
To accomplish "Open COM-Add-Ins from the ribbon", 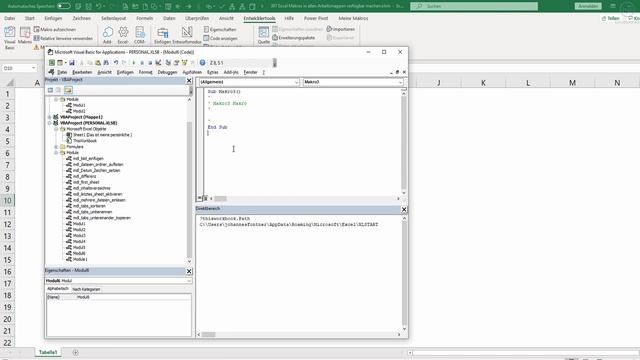I will tap(140, 35).
